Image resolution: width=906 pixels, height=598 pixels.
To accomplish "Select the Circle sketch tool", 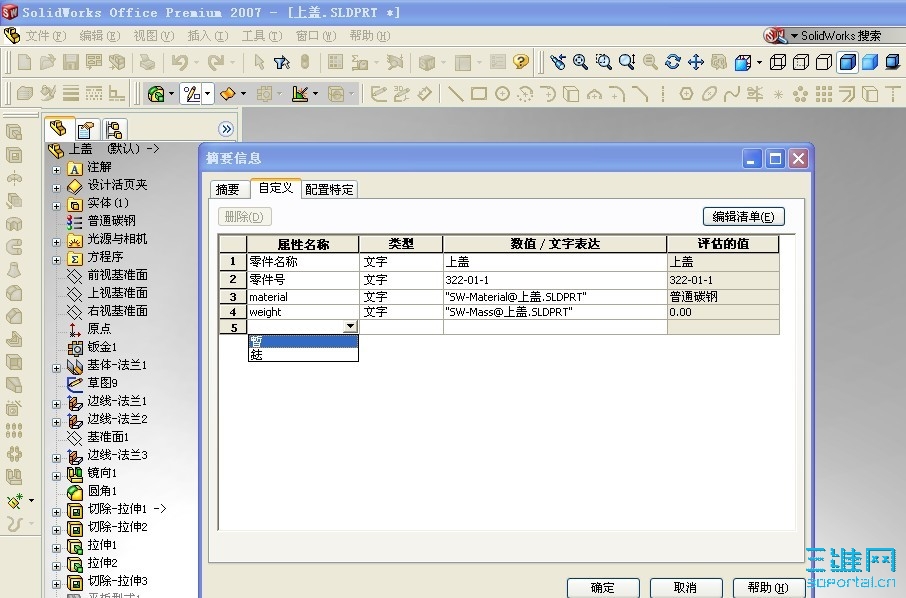I will (502, 93).
